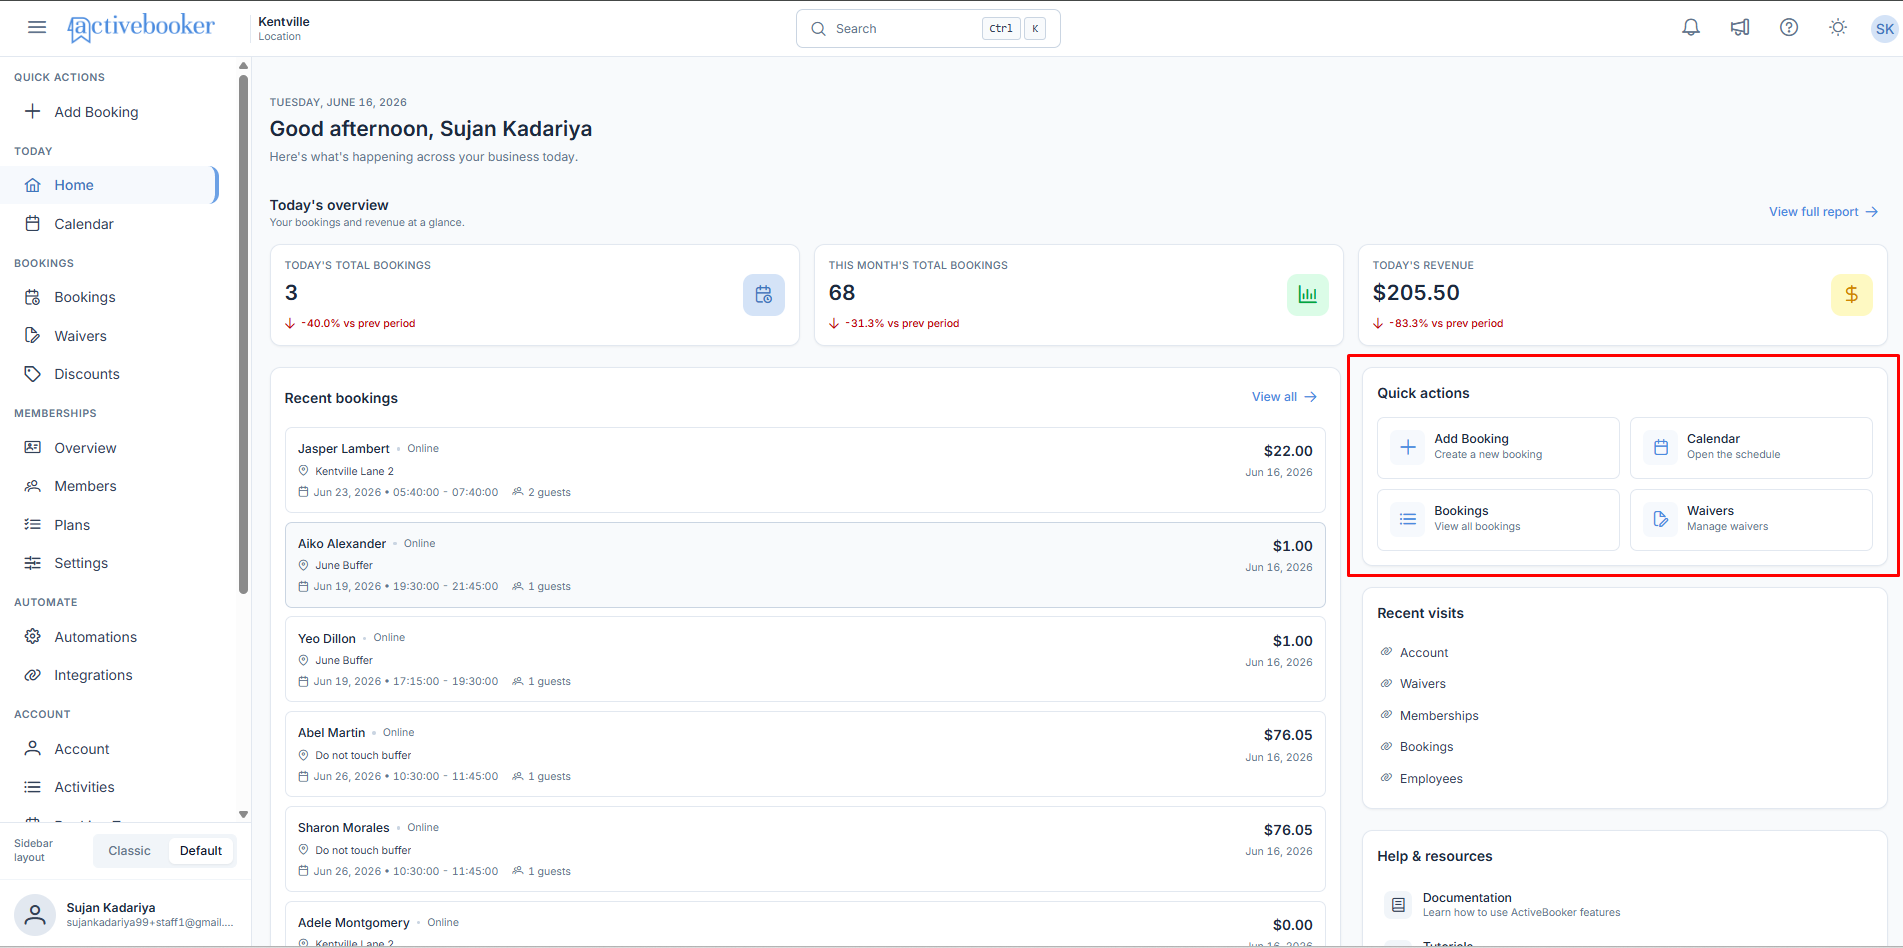Screen dimensions: 1903x948
Task: Open the SK user avatar menu
Action: tap(1884, 29)
